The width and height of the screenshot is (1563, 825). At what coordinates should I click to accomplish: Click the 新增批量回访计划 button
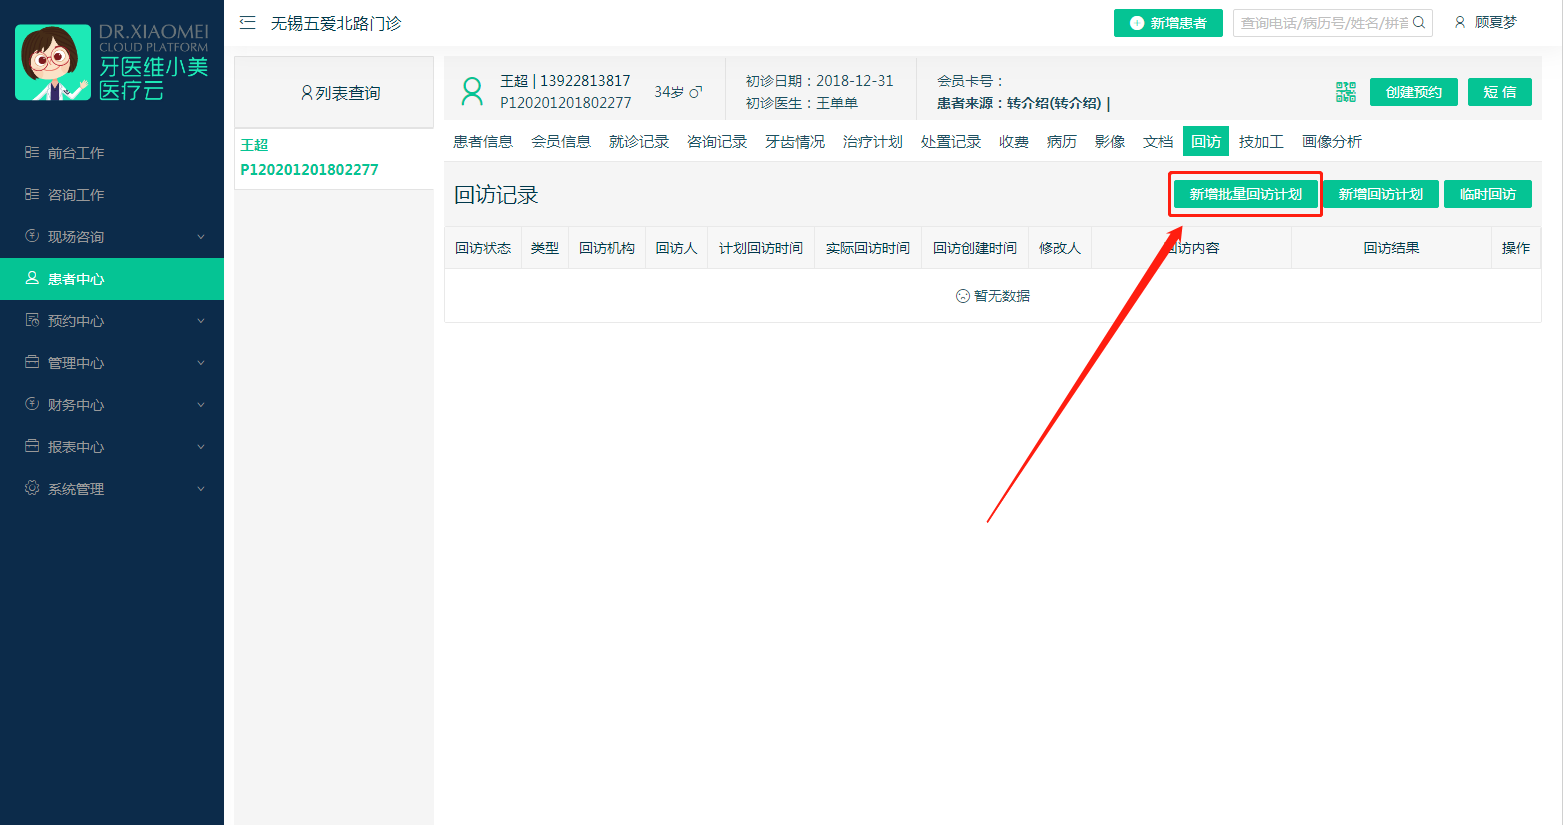point(1245,194)
